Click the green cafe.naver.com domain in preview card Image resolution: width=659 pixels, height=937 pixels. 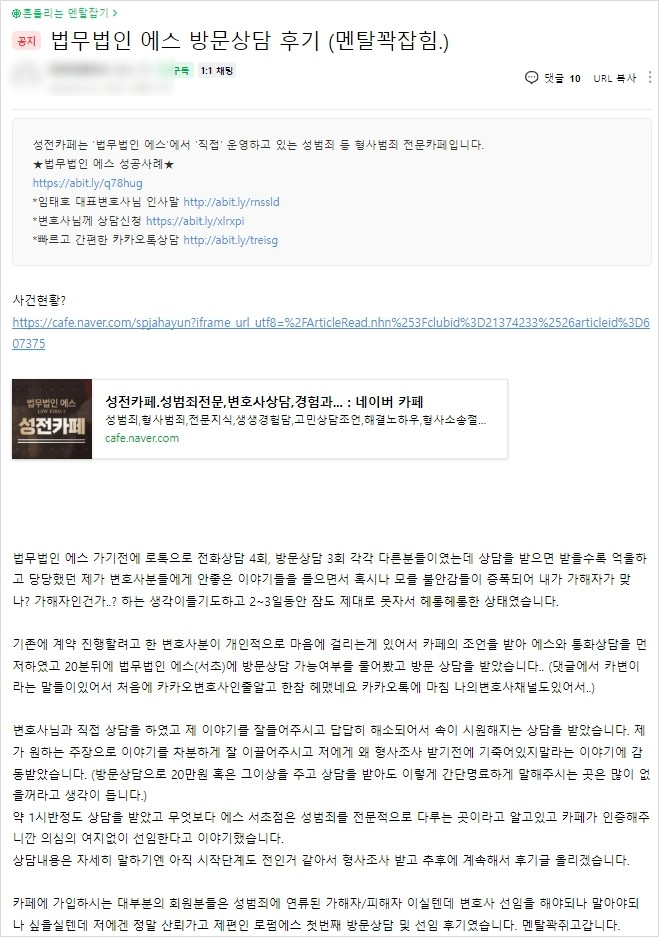[x=142, y=438]
